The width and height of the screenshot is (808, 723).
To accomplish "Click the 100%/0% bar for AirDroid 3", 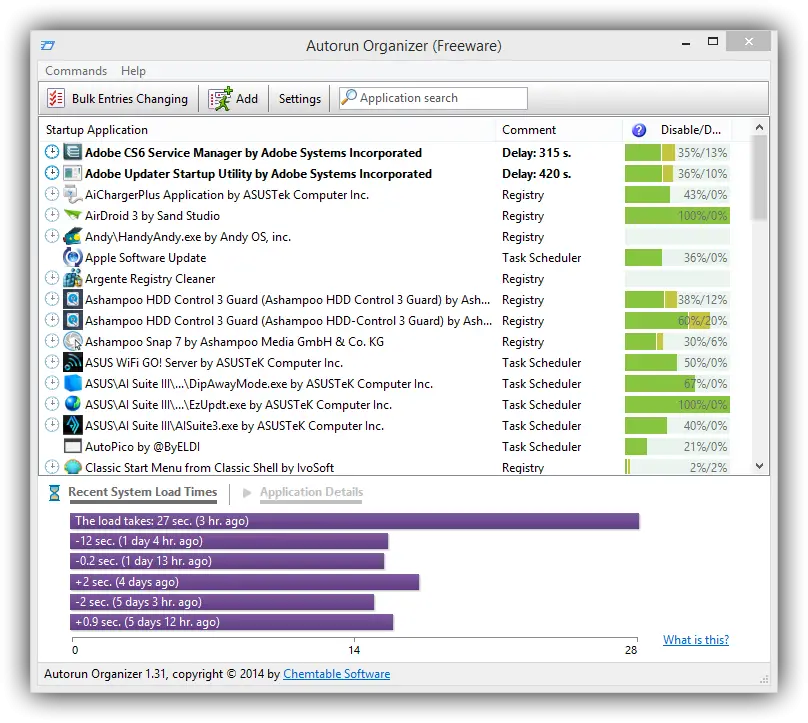I will click(x=677, y=215).
